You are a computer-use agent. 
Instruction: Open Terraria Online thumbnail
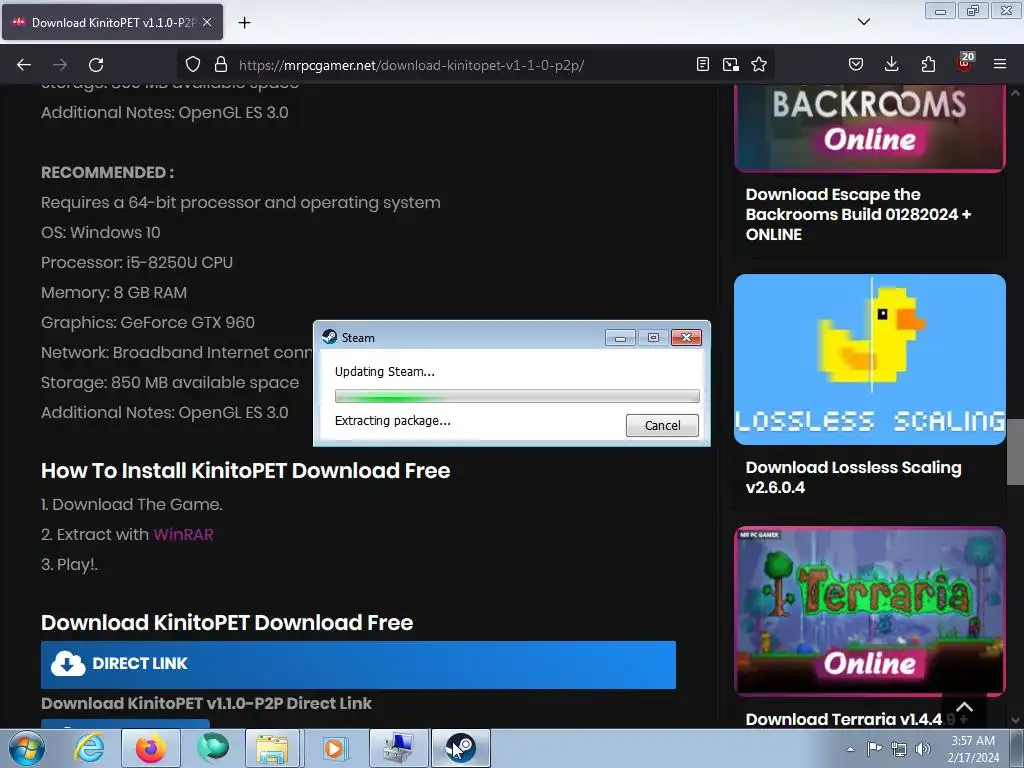pyautogui.click(x=869, y=611)
